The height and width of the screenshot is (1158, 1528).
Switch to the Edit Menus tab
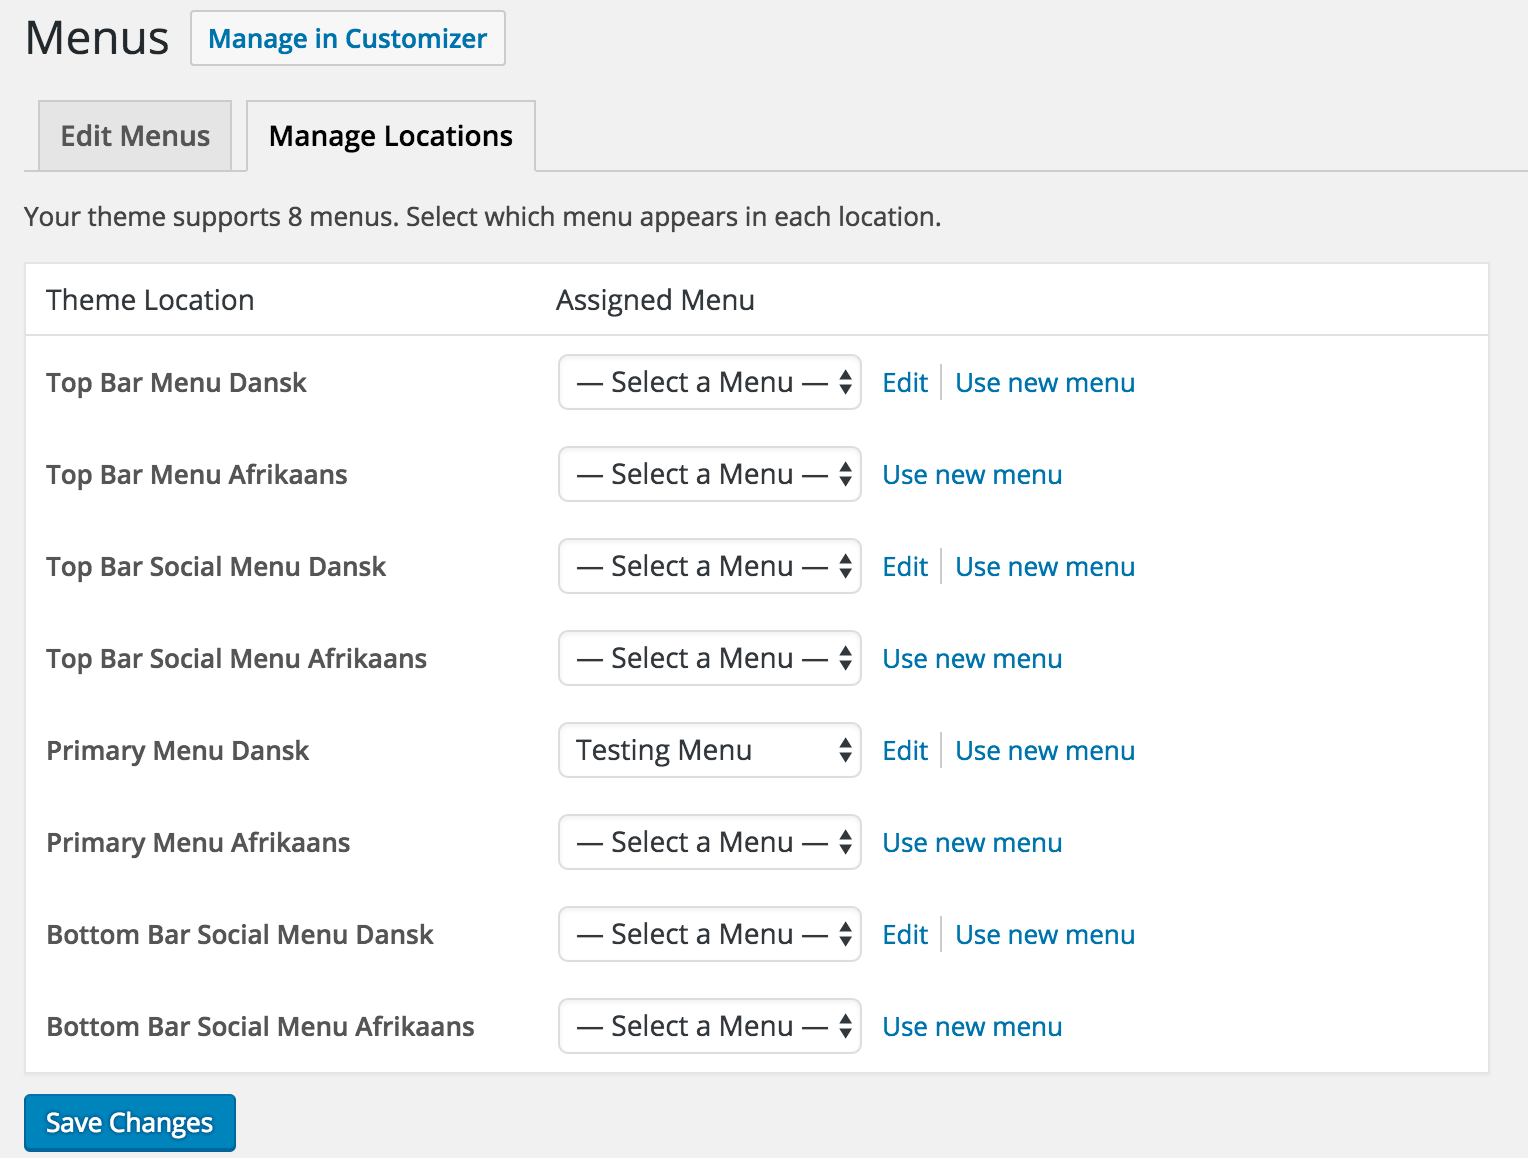click(135, 136)
